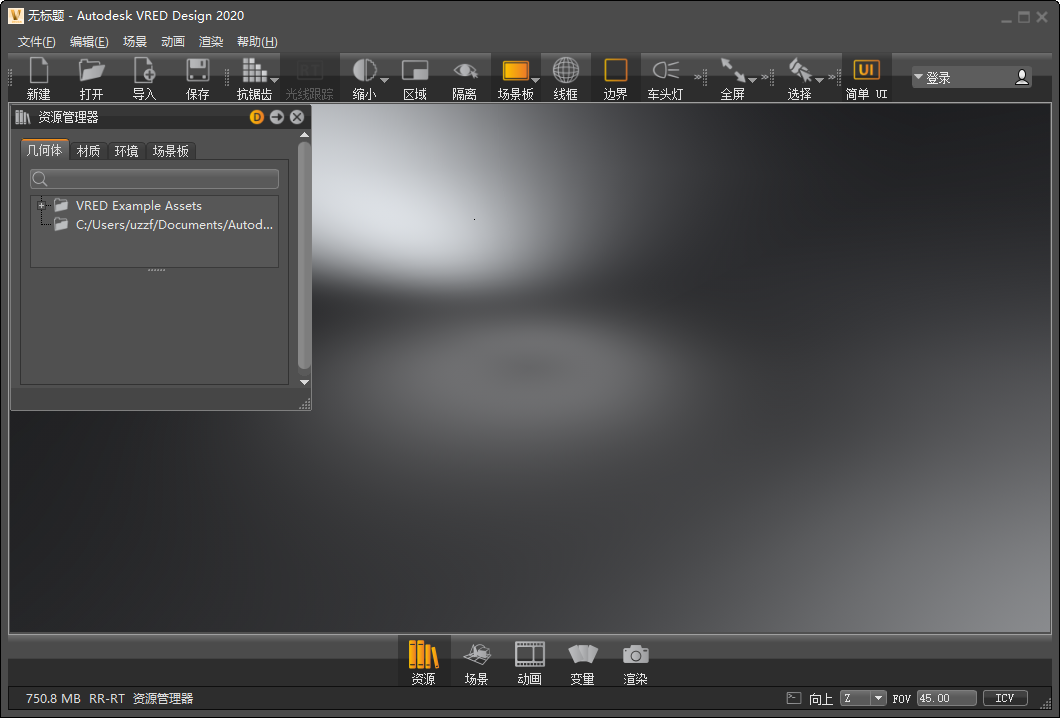
Task: Click the asset manager search field
Action: click(x=155, y=178)
